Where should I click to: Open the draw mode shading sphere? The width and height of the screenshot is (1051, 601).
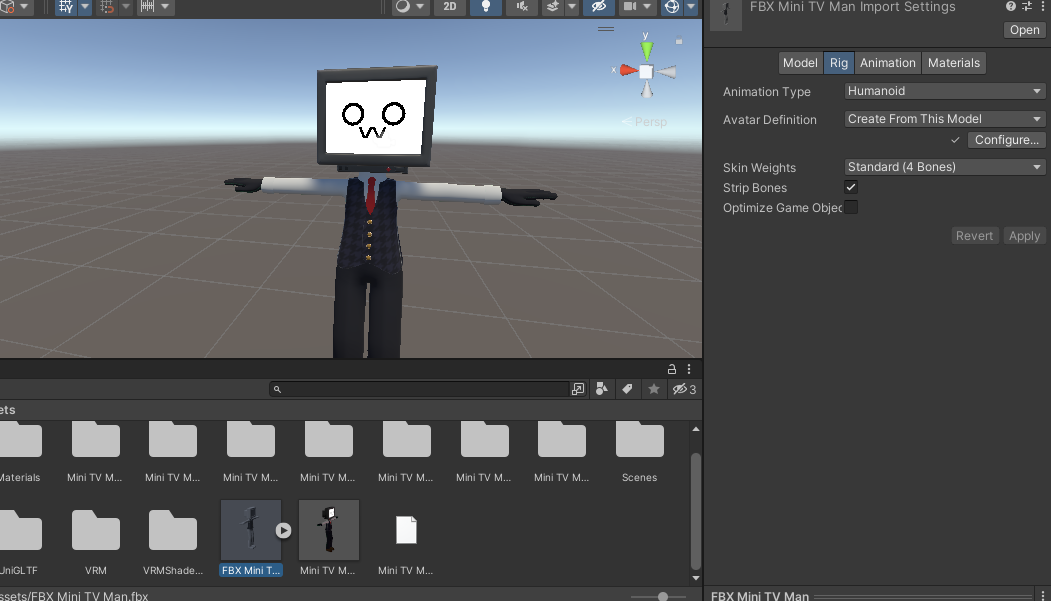[x=402, y=7]
